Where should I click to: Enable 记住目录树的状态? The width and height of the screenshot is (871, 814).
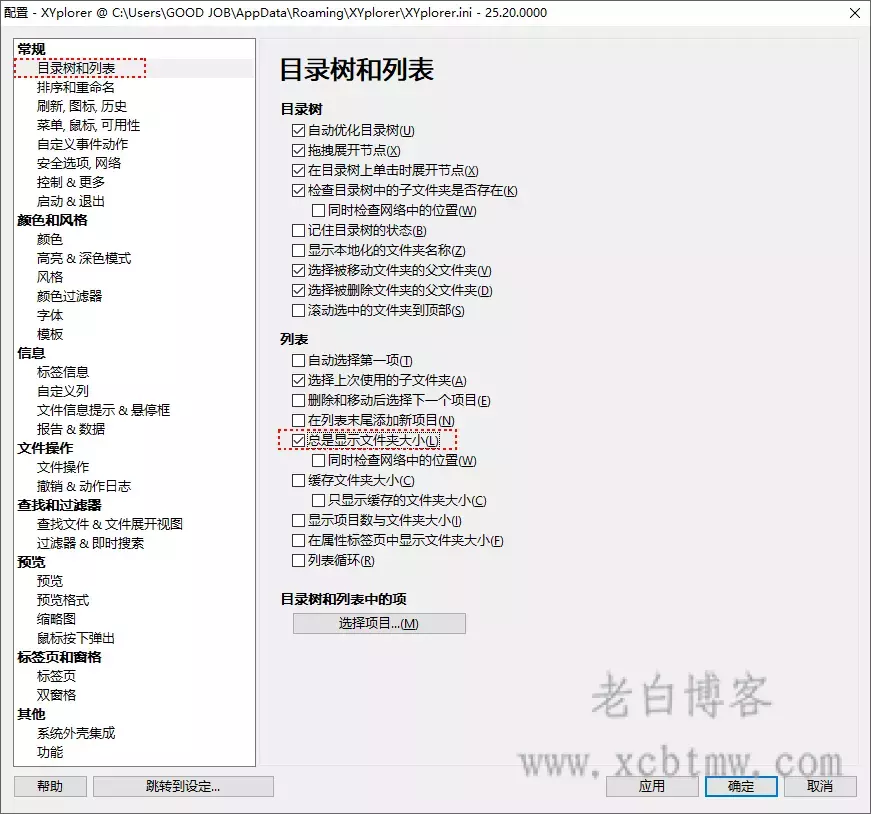click(298, 229)
